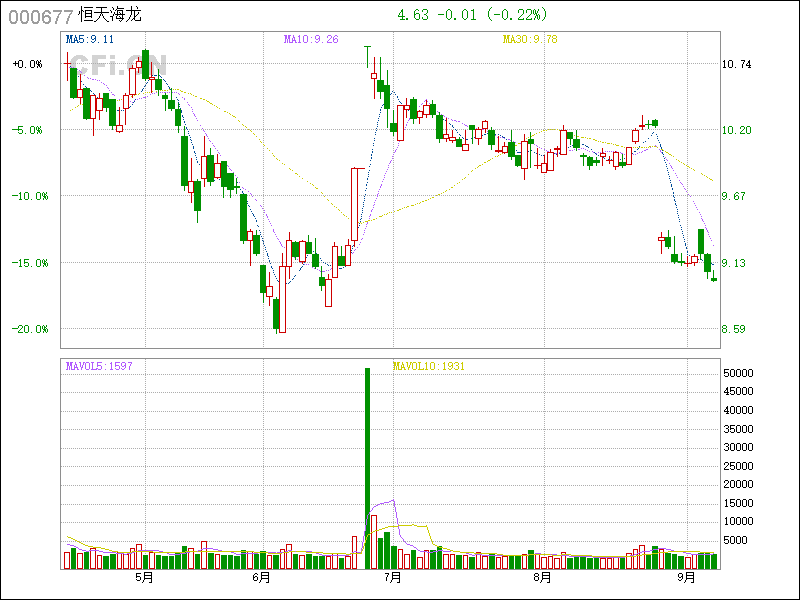The height and width of the screenshot is (600, 800).
Task: Click the 7月 date axis marker
Action: (391, 577)
